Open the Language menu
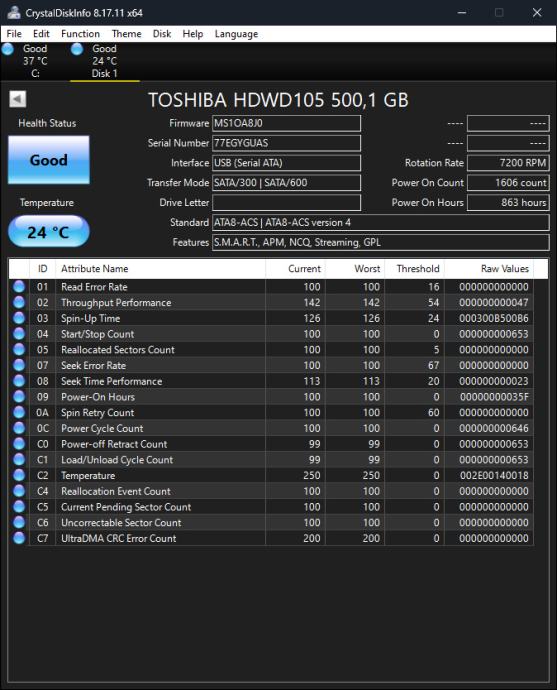557x690 pixels. [x=236, y=34]
